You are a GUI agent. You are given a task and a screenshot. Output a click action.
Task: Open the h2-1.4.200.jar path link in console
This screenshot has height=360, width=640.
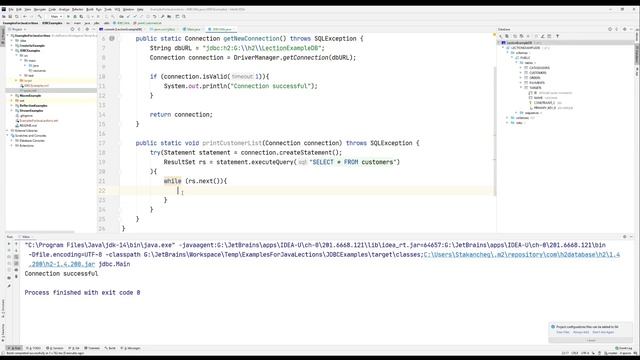62,264
